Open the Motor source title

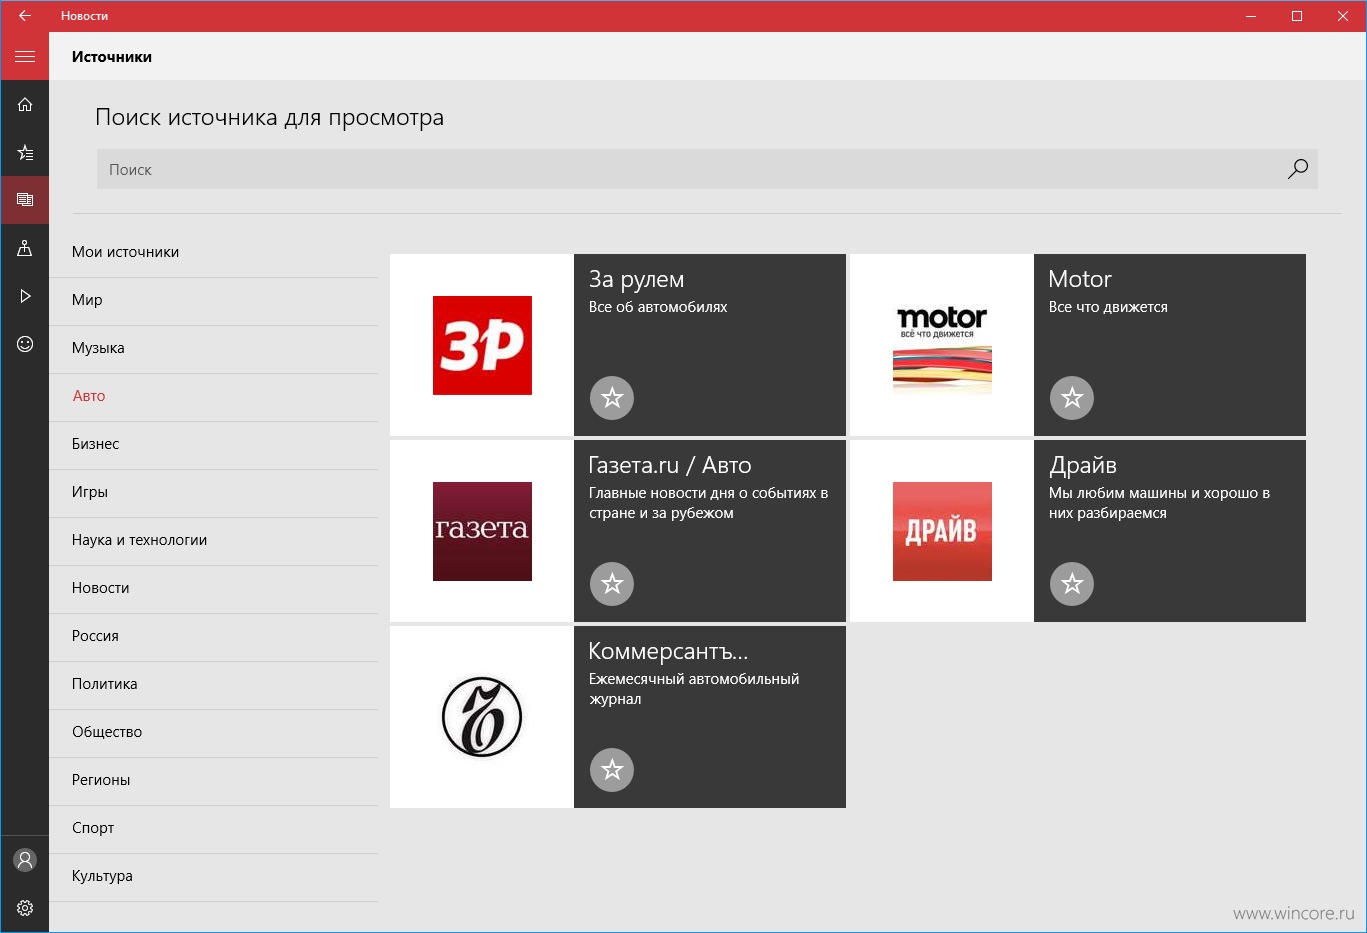pyautogui.click(x=1080, y=279)
